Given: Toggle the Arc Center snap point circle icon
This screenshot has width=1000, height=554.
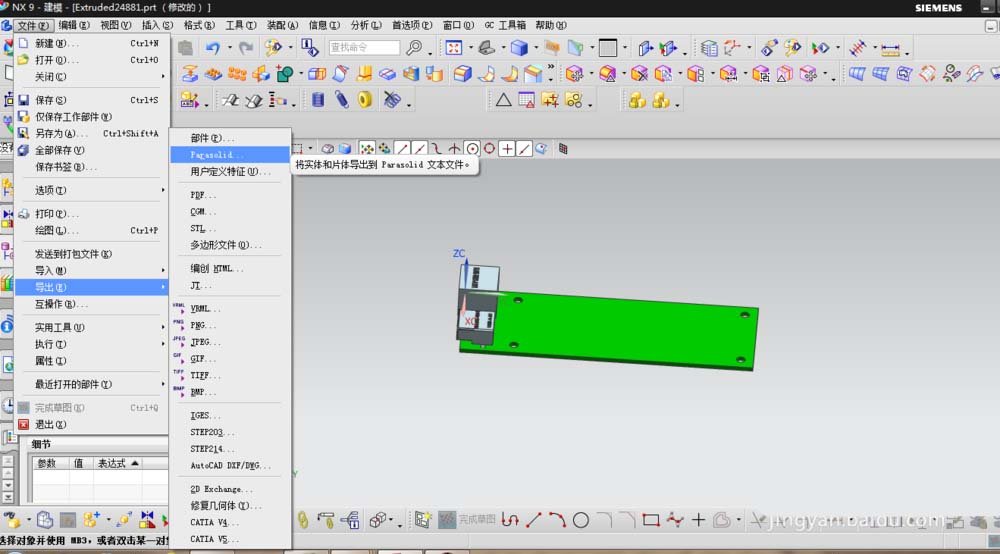Looking at the screenshot, I should click(x=472, y=149).
